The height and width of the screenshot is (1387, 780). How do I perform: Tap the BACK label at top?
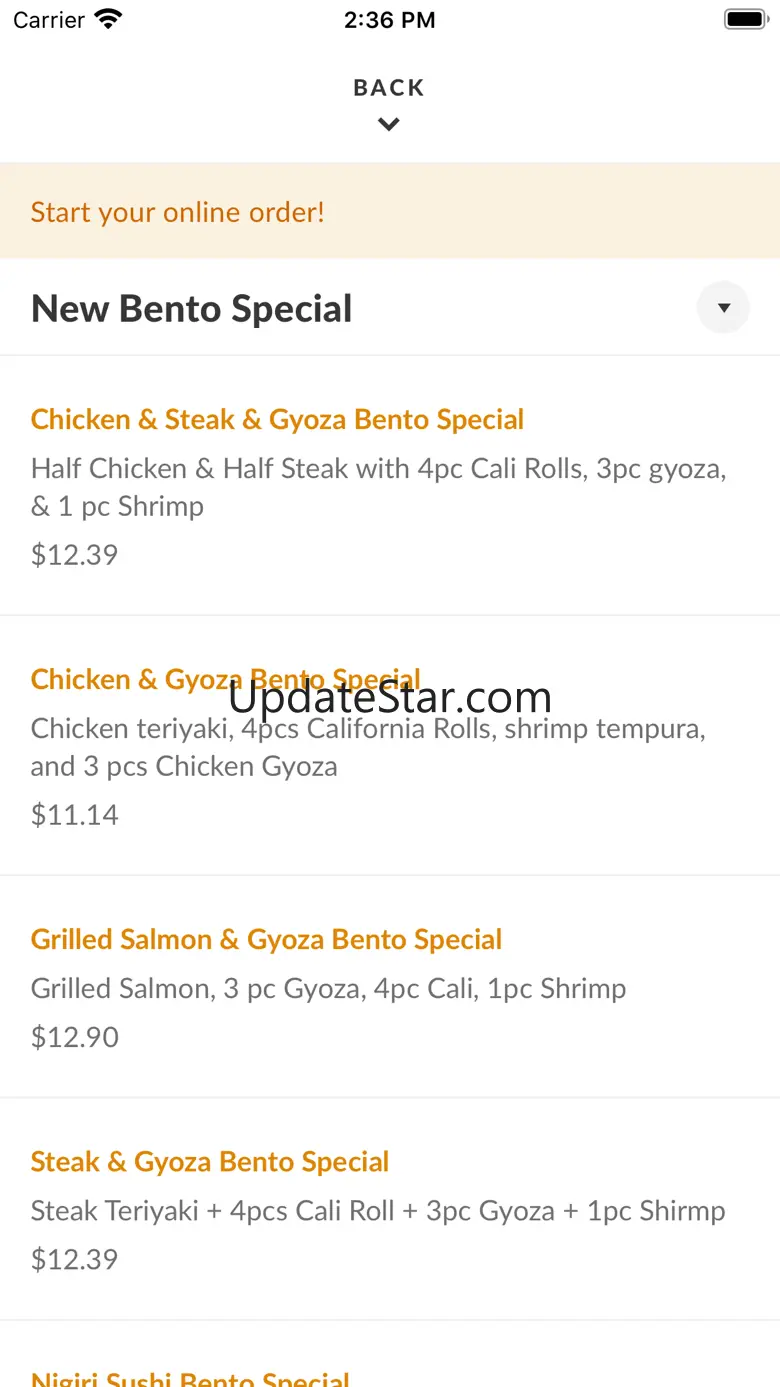pyautogui.click(x=389, y=88)
